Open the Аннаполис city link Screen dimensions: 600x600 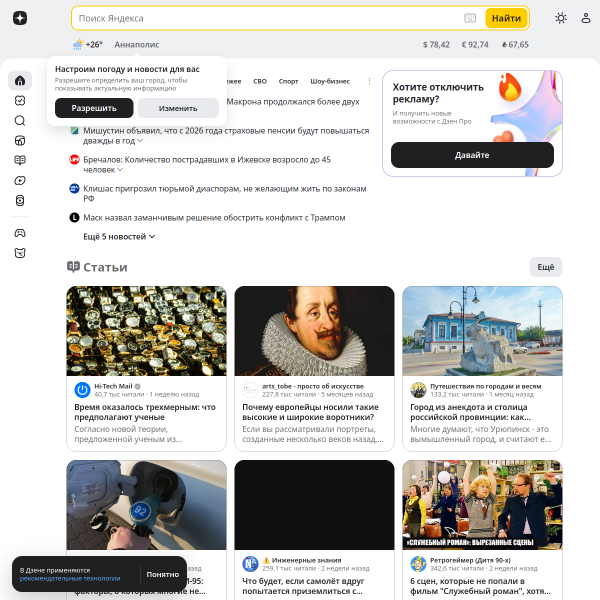(137, 44)
